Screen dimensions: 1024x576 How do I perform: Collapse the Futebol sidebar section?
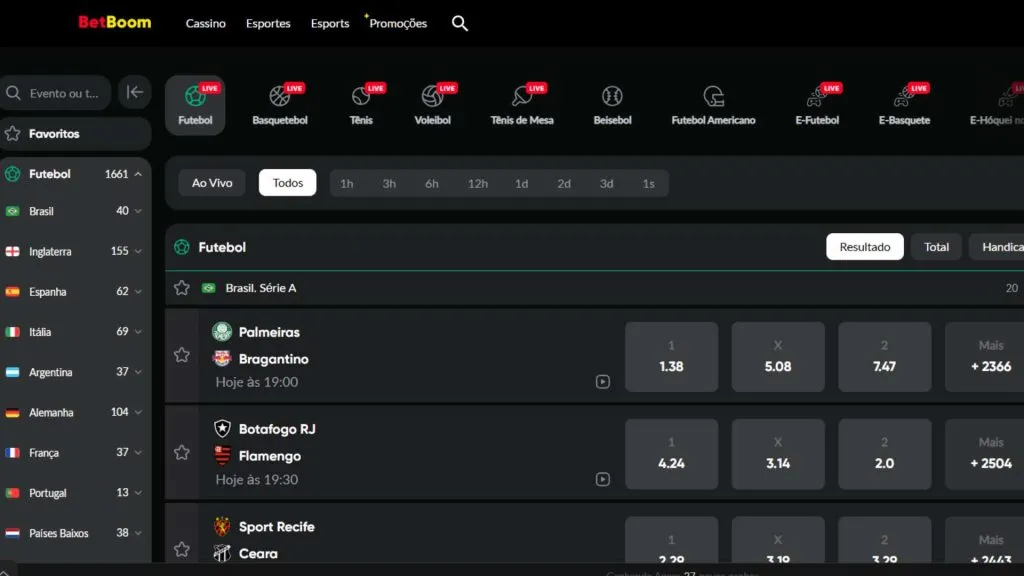136,173
